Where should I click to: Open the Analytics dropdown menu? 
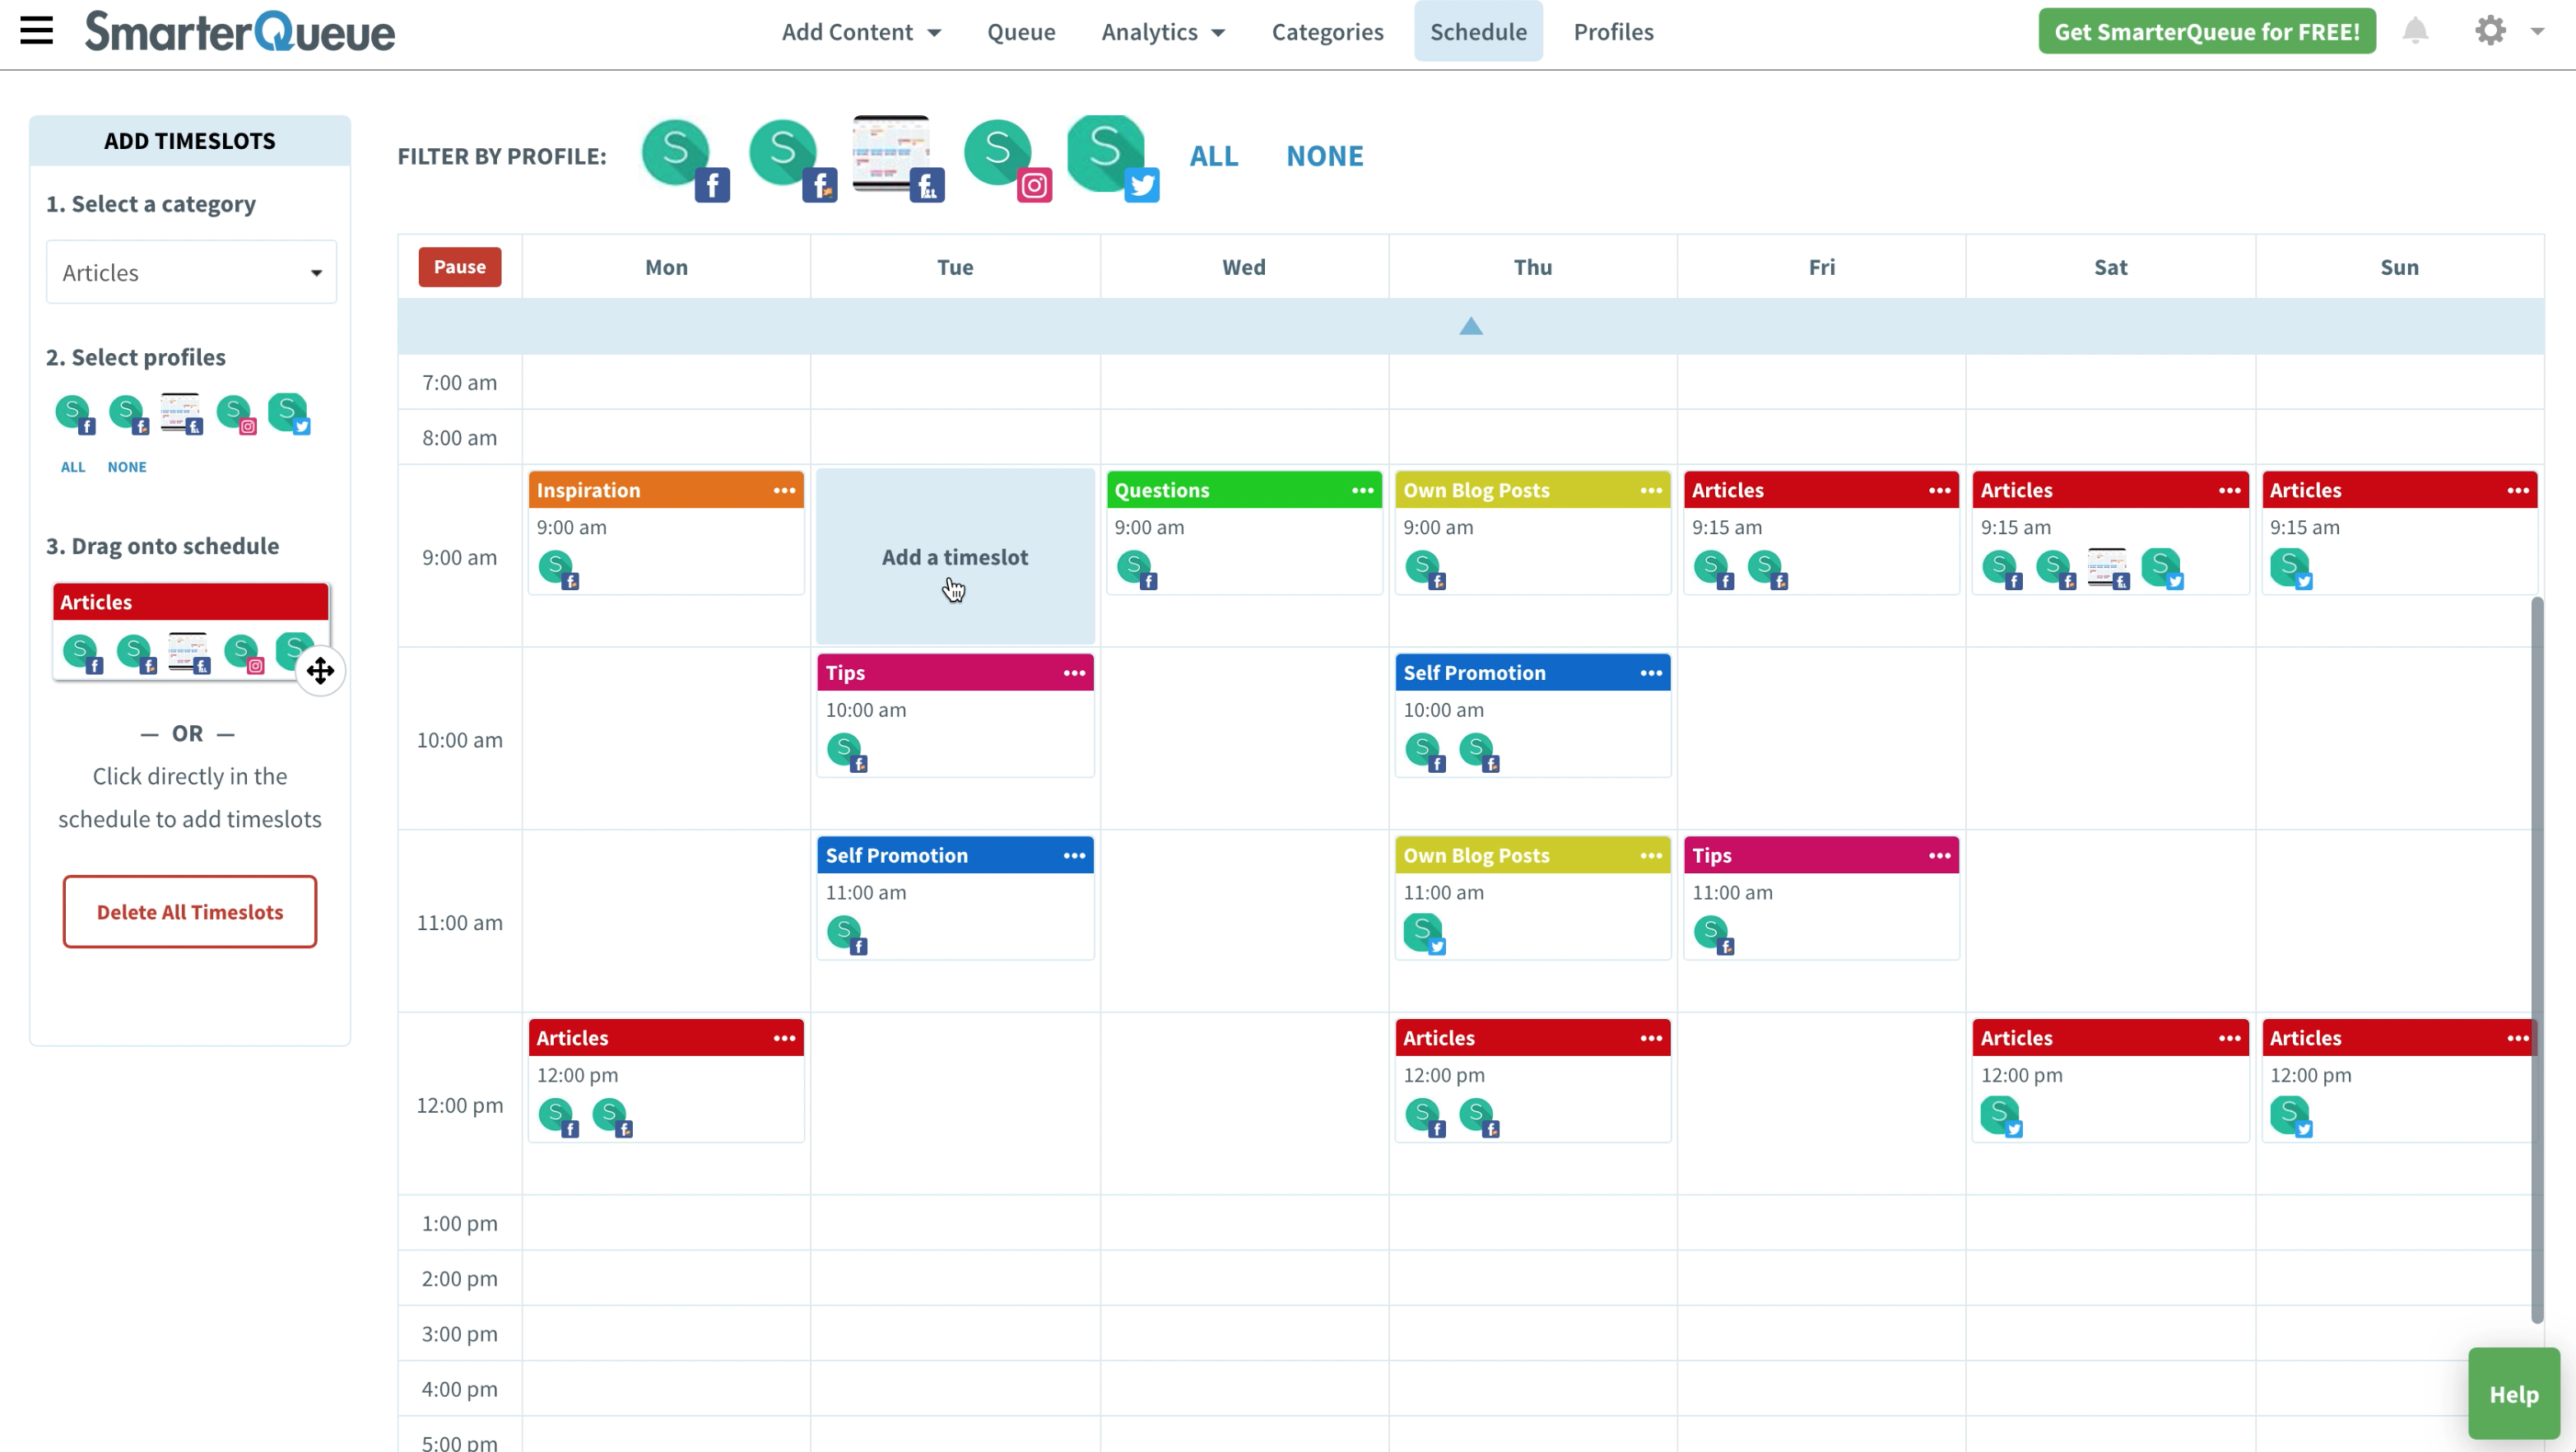point(1163,32)
